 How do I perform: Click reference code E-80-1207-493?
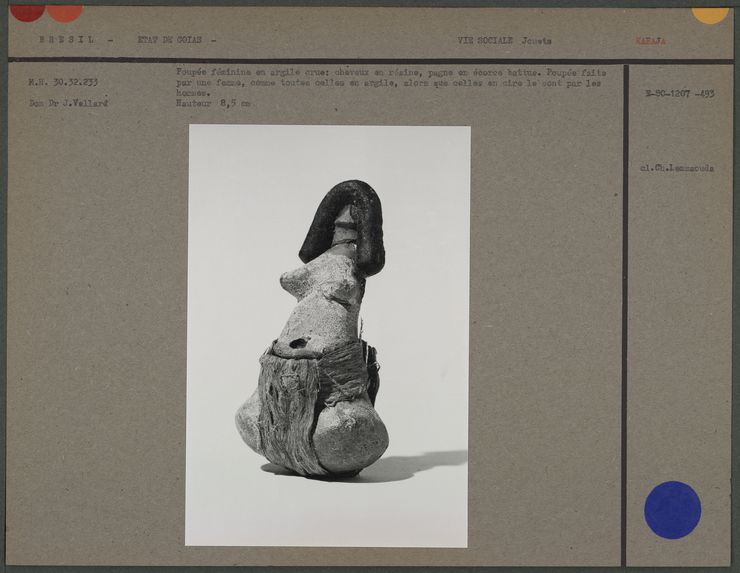click(679, 93)
